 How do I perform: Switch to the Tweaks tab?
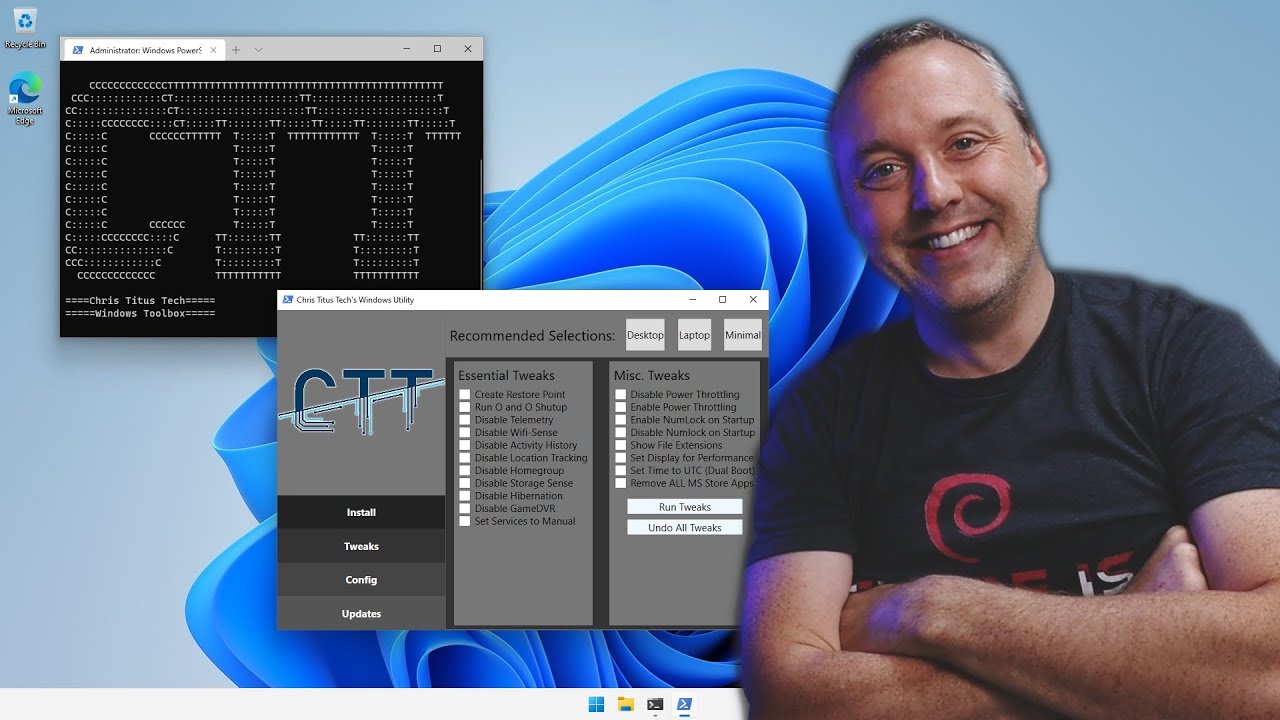361,546
